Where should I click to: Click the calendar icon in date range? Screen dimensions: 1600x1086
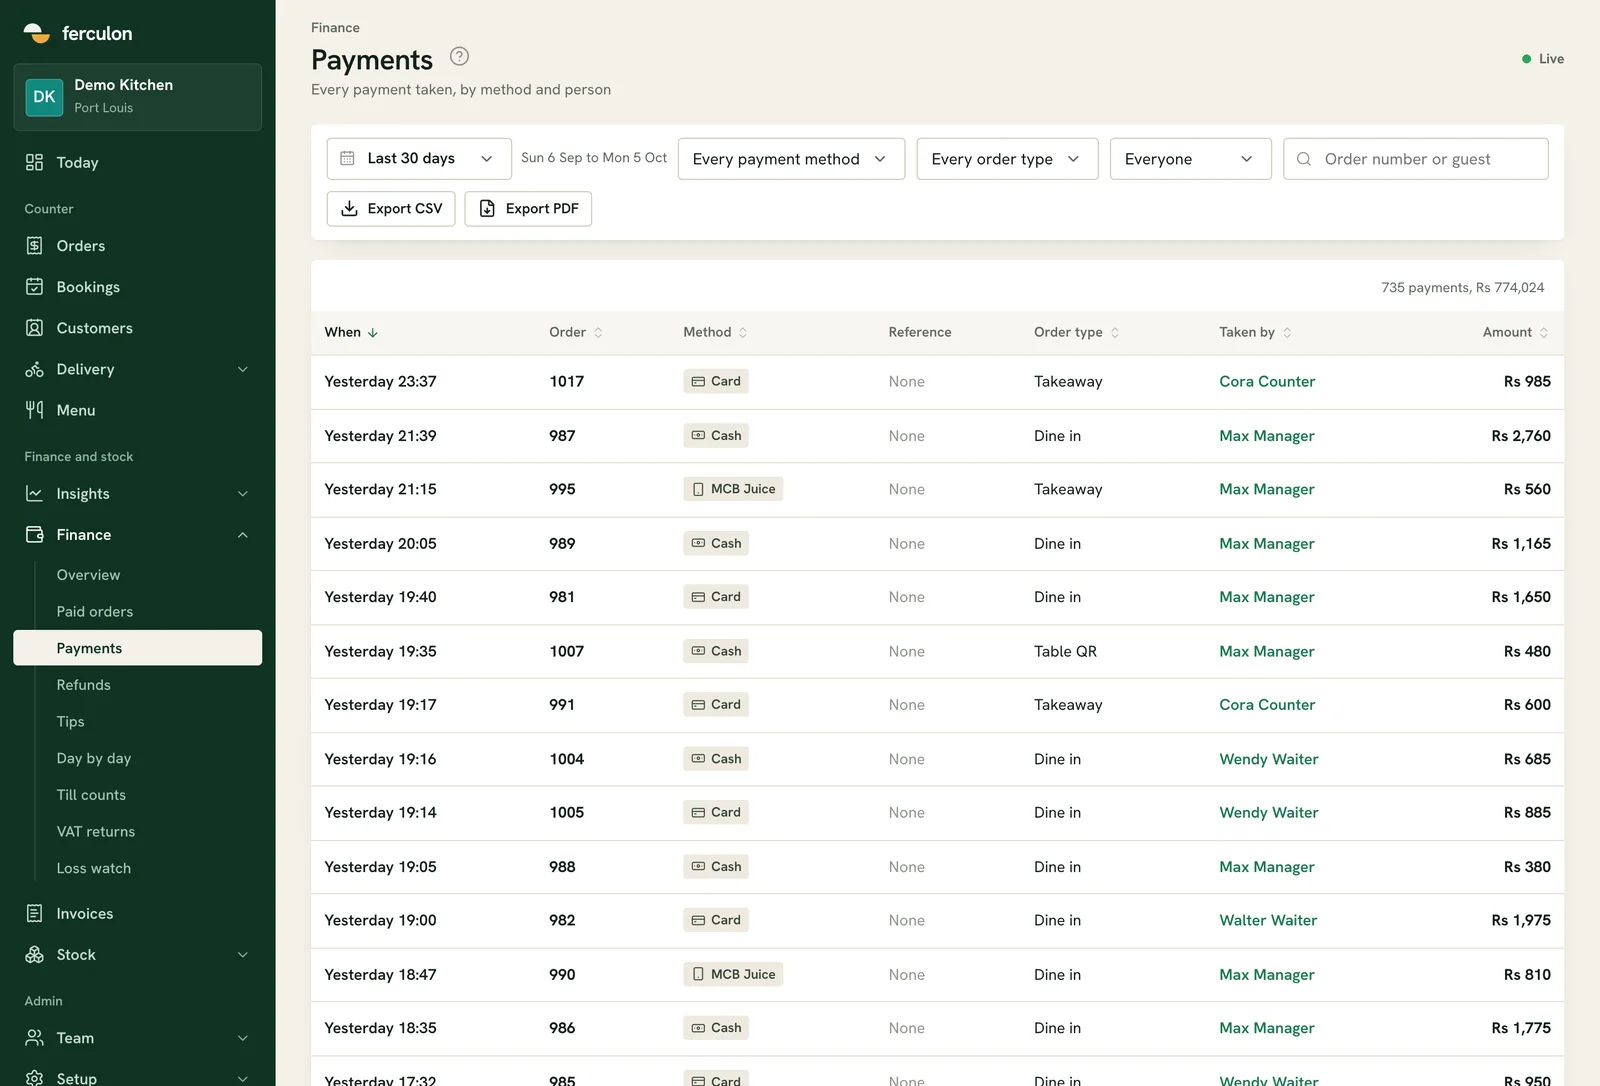click(347, 158)
